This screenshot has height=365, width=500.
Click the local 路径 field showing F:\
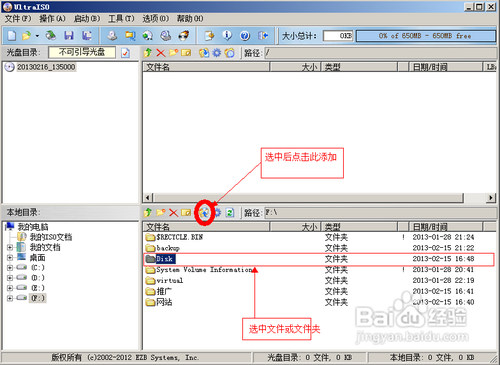380,212
